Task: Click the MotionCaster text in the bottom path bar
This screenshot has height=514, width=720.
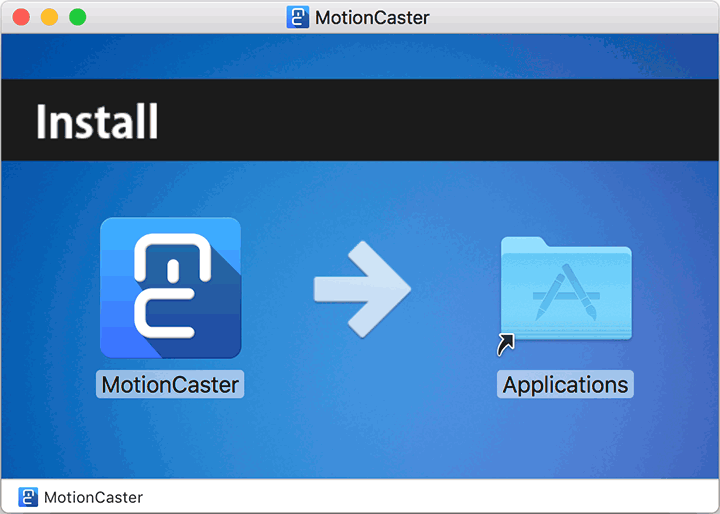Action: click(x=93, y=497)
